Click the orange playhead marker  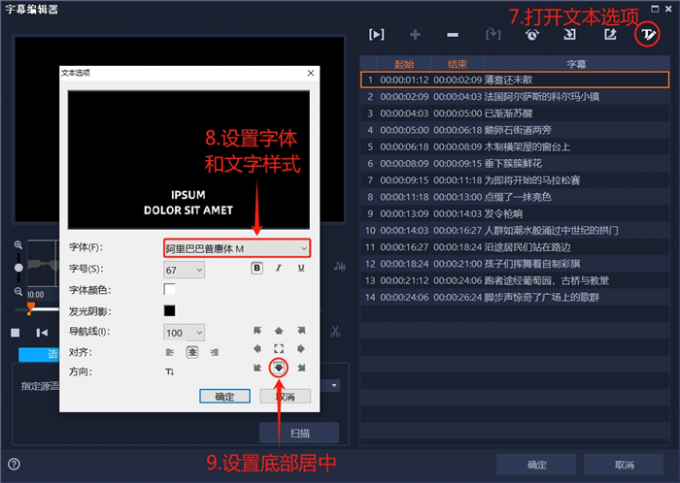[30, 308]
